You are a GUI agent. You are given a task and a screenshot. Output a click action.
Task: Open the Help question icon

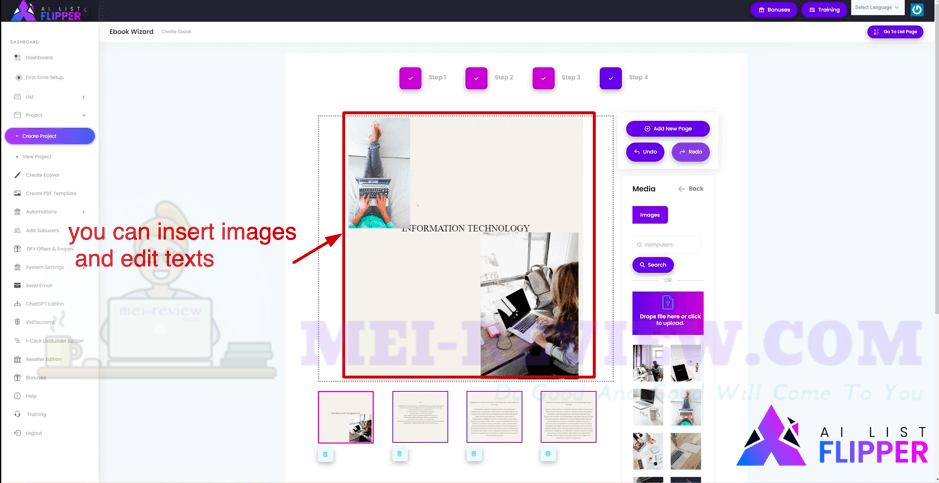[17, 396]
